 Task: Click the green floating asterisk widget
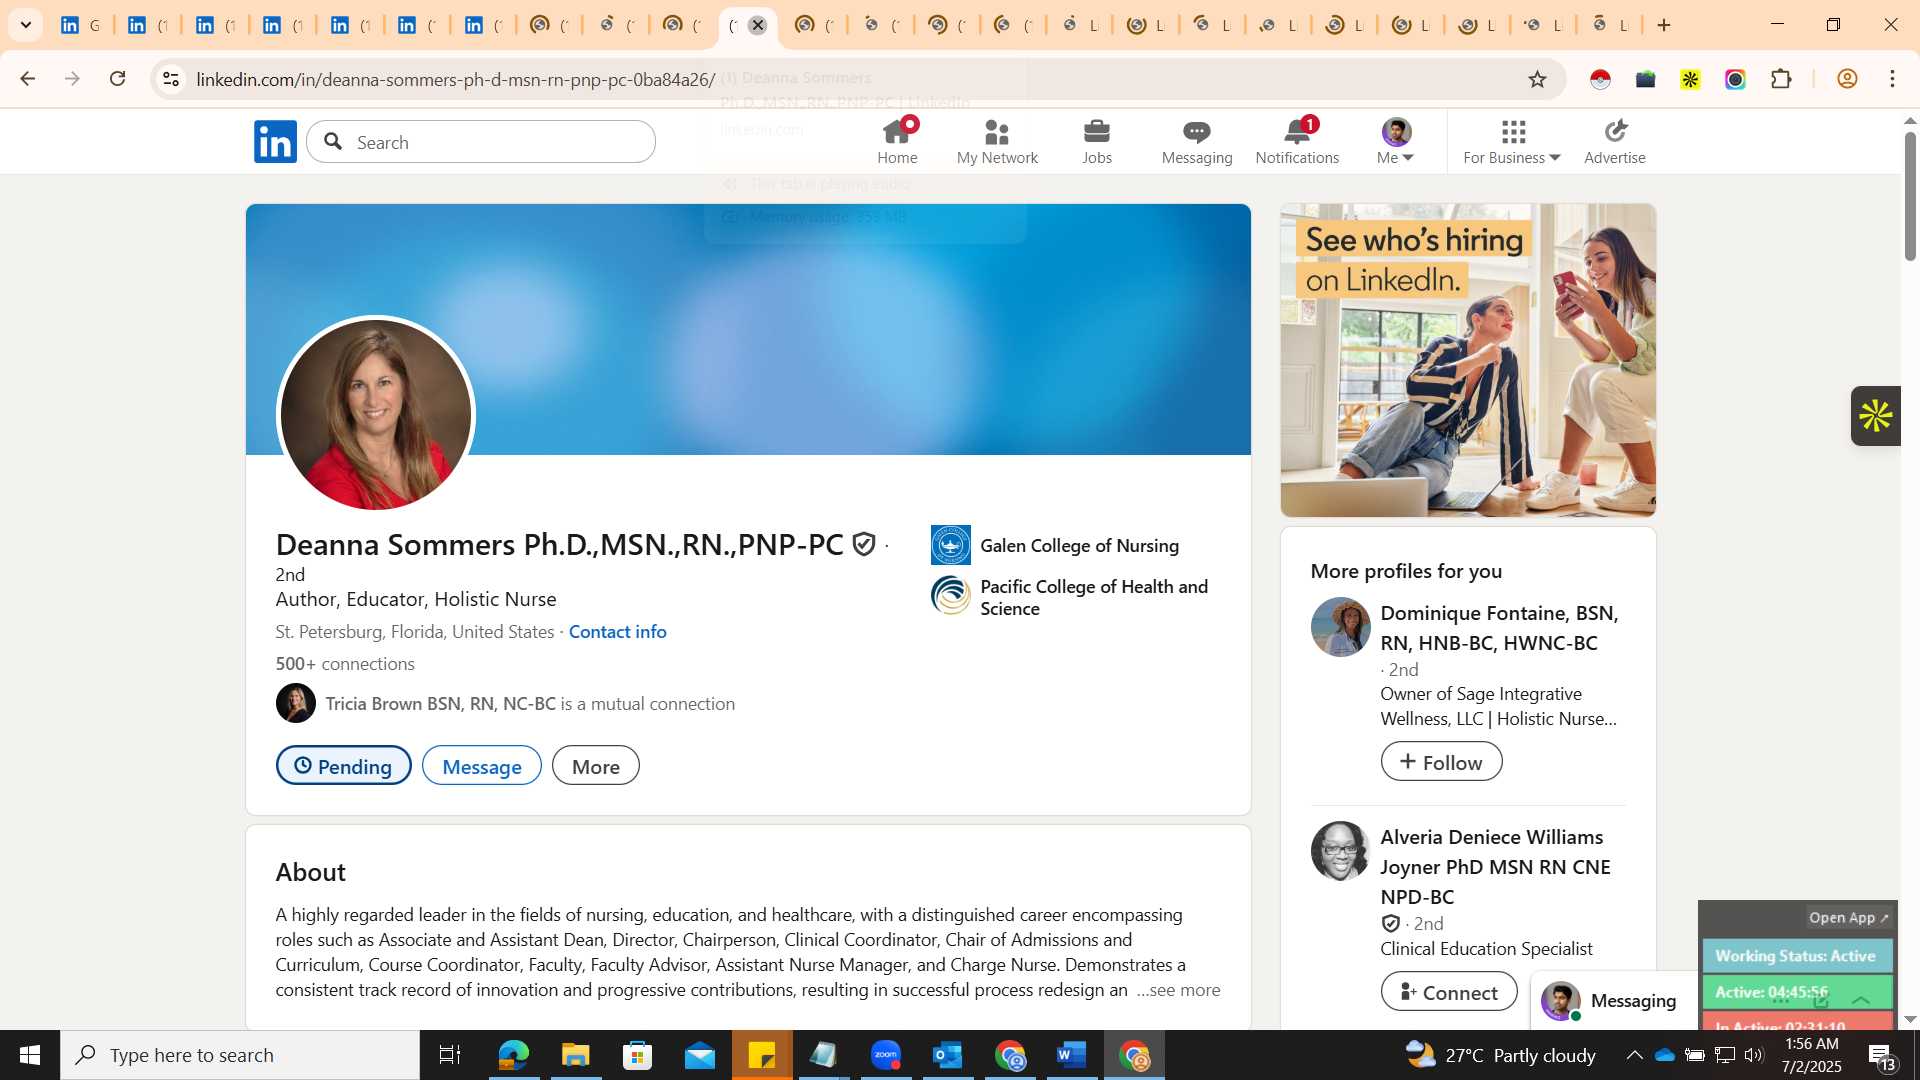point(1875,416)
